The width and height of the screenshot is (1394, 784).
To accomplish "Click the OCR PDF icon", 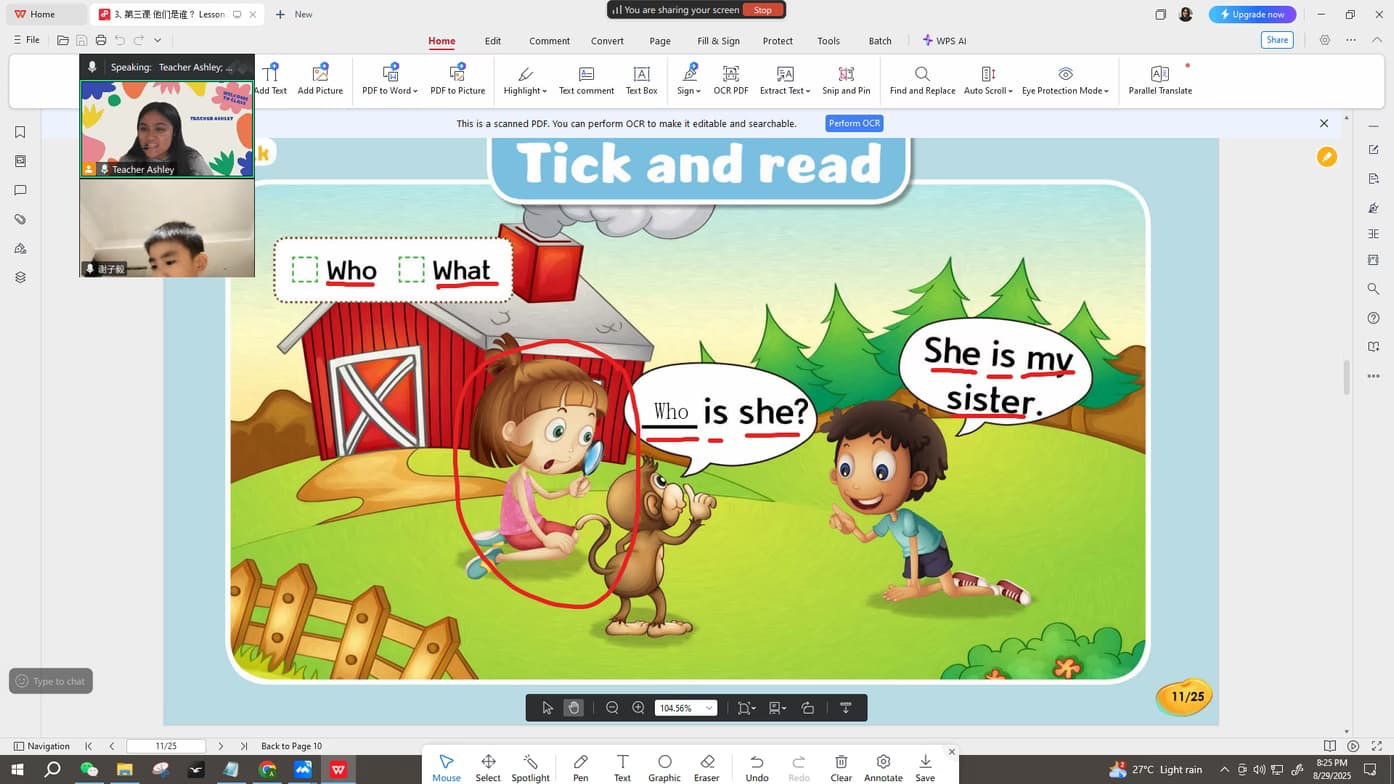I will (730, 75).
